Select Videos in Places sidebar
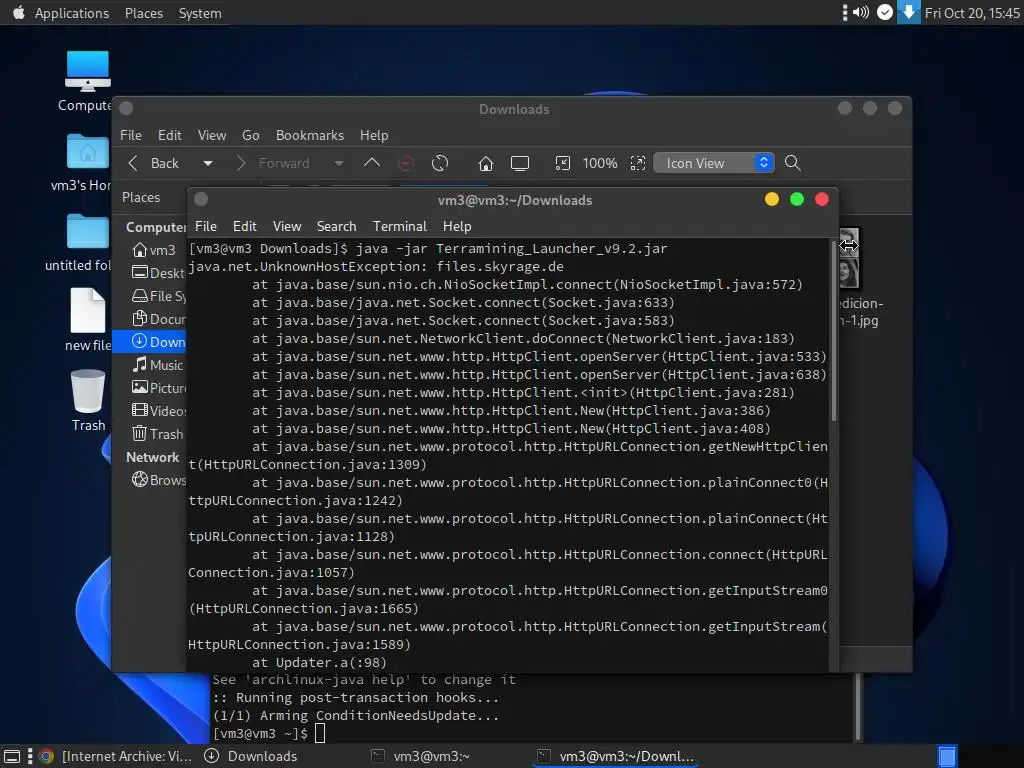This screenshot has height=768, width=1024. click(x=159, y=411)
